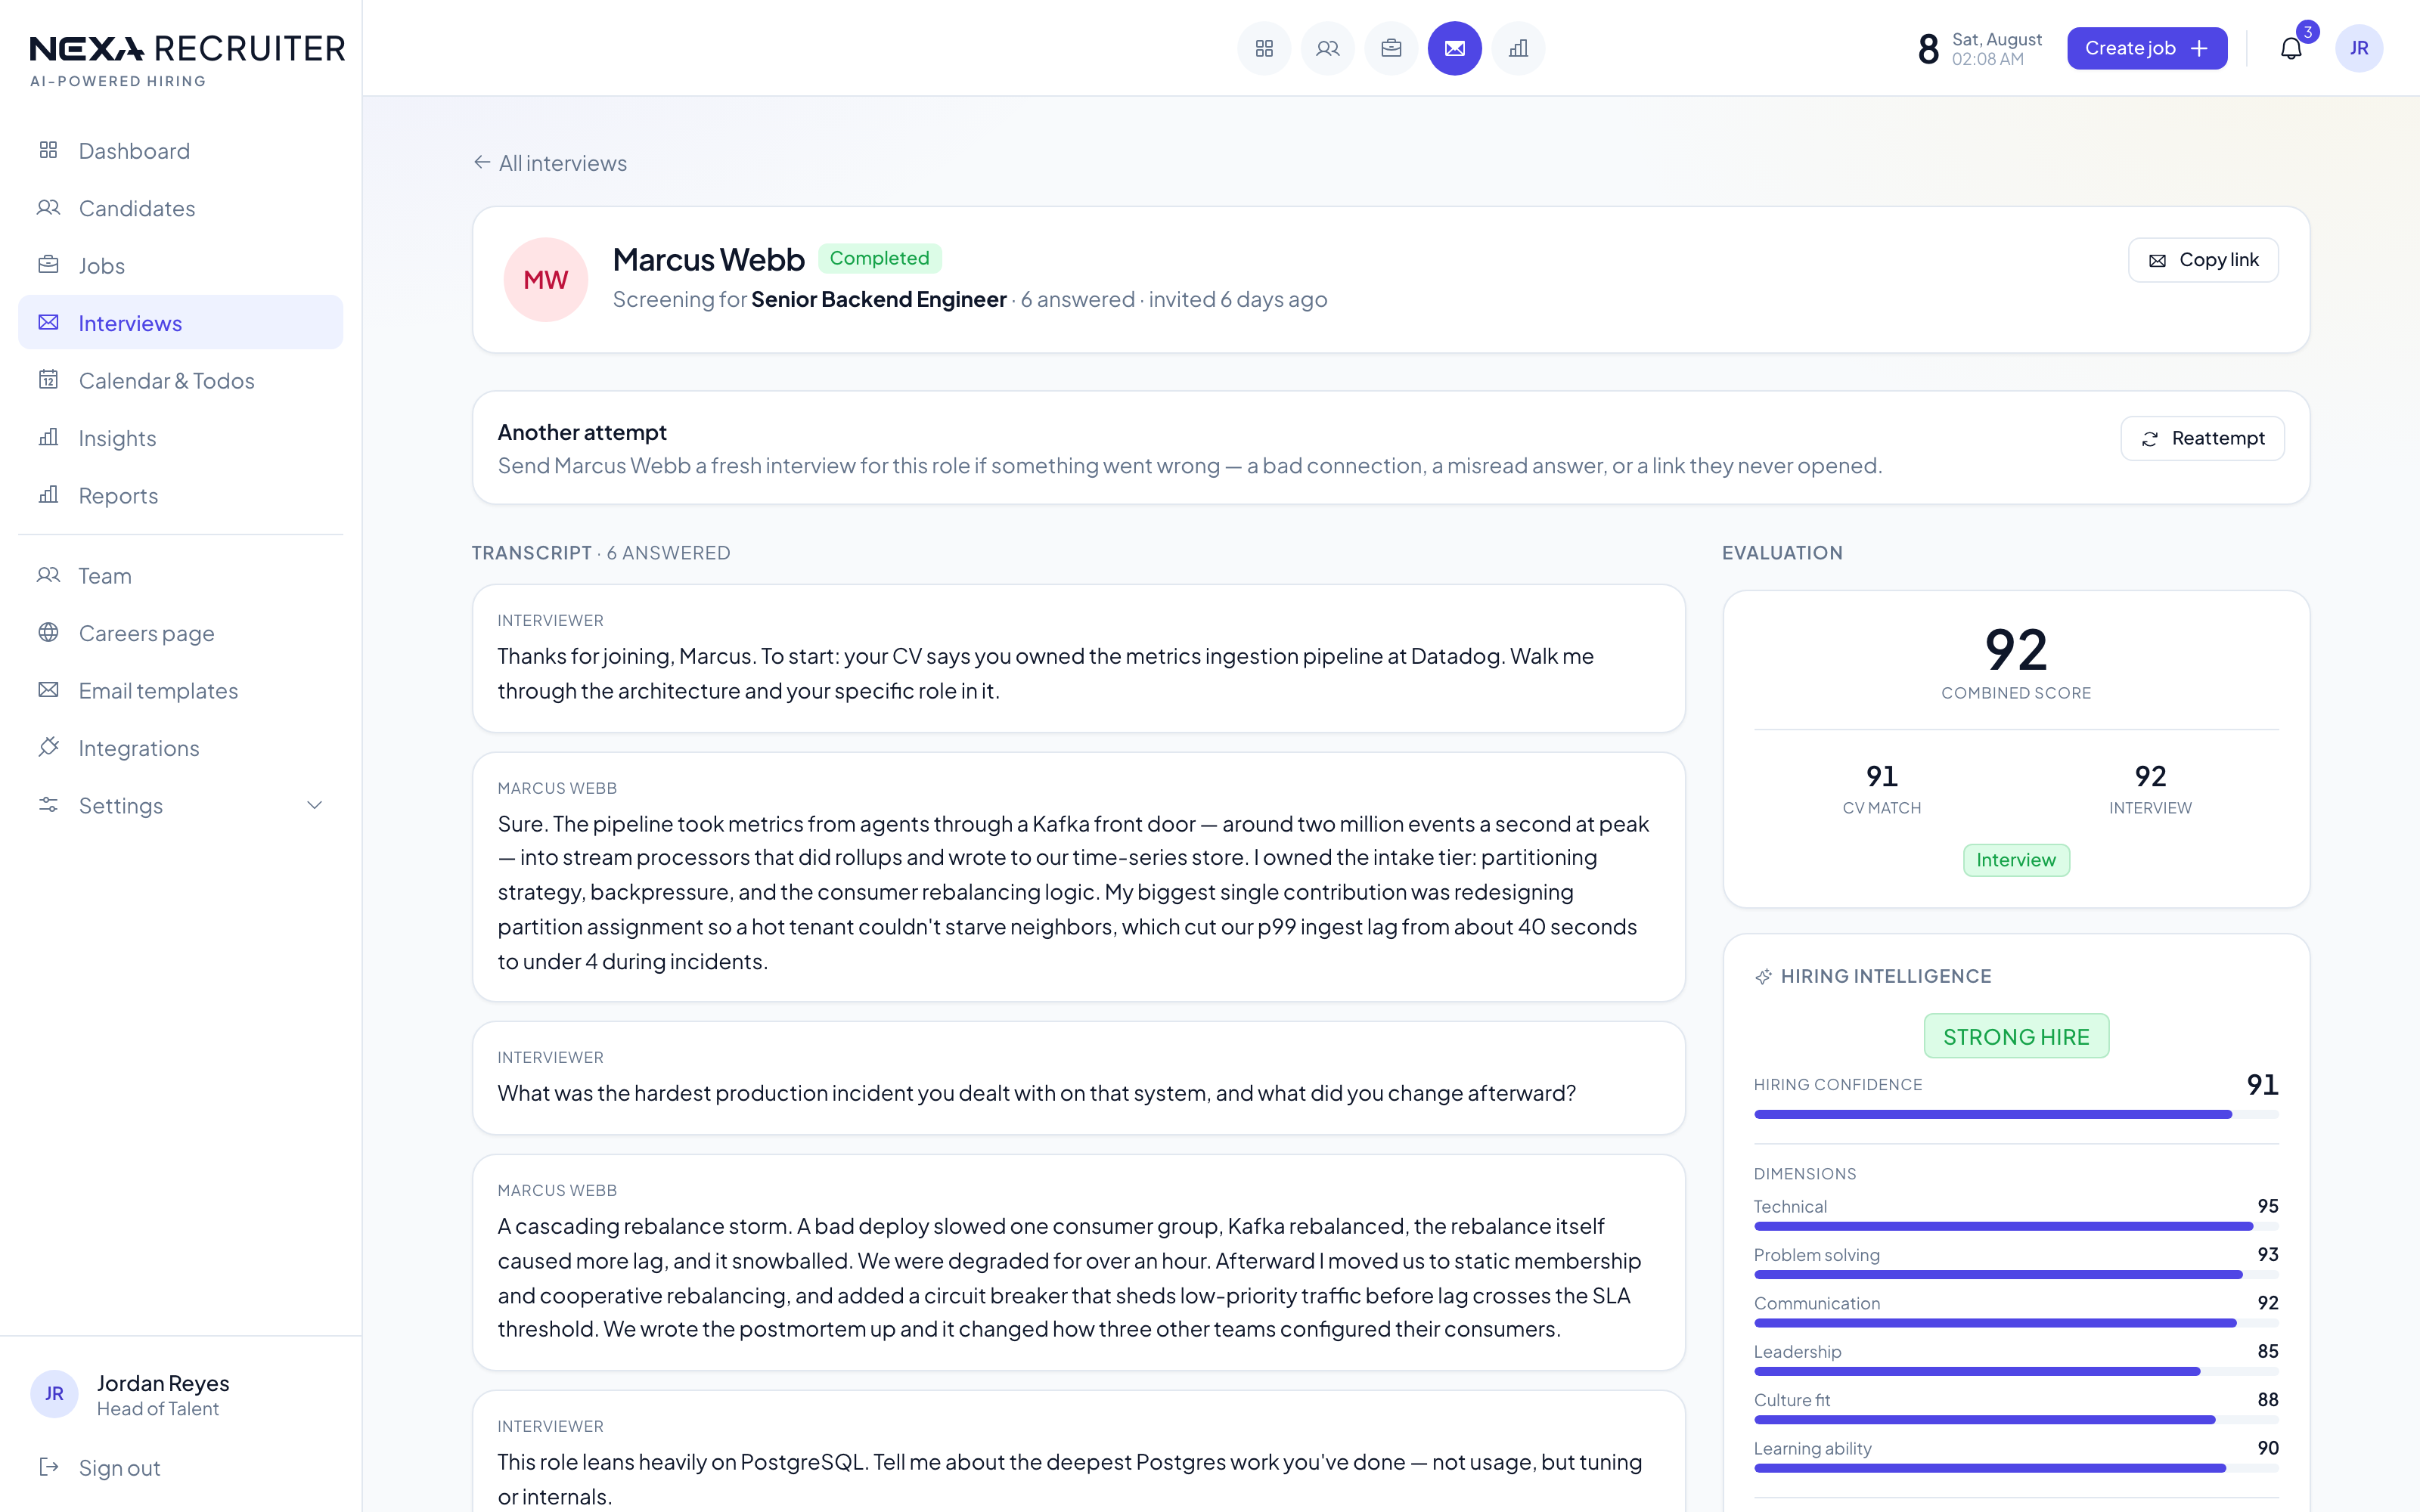Click the Dashboard sidebar icon

(48, 150)
